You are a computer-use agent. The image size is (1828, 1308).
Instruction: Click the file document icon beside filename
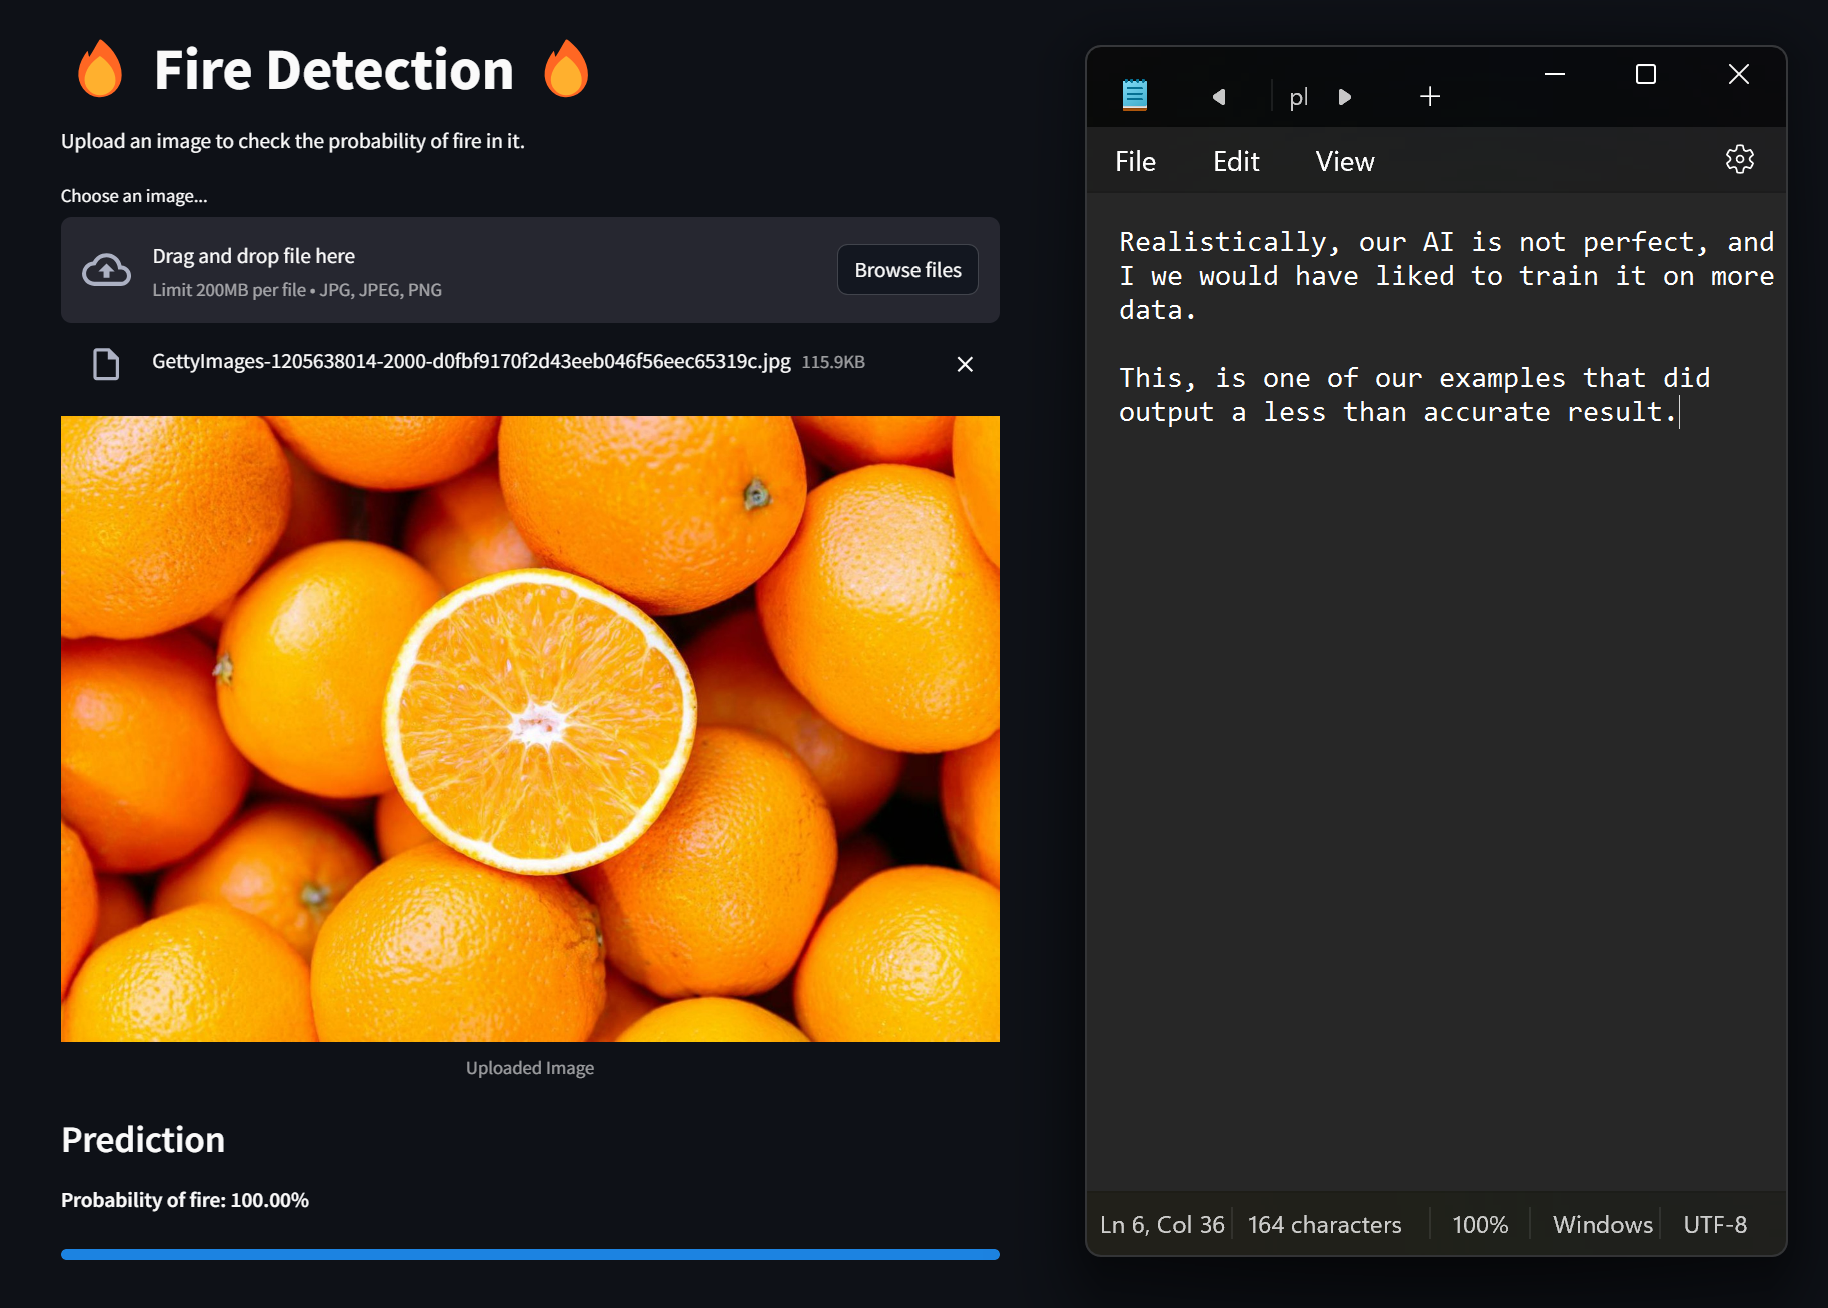coord(106,364)
